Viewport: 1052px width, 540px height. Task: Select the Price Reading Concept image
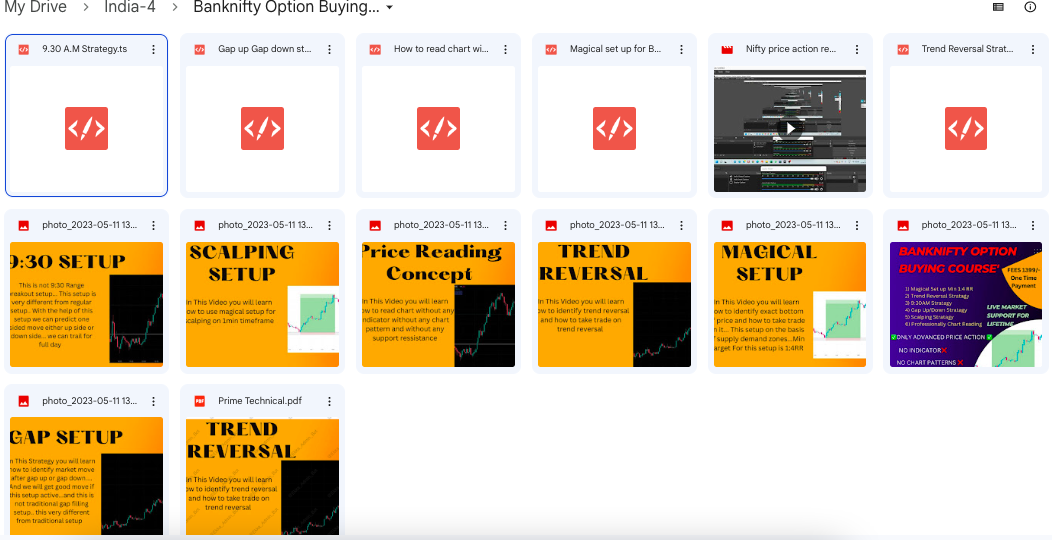(438, 304)
